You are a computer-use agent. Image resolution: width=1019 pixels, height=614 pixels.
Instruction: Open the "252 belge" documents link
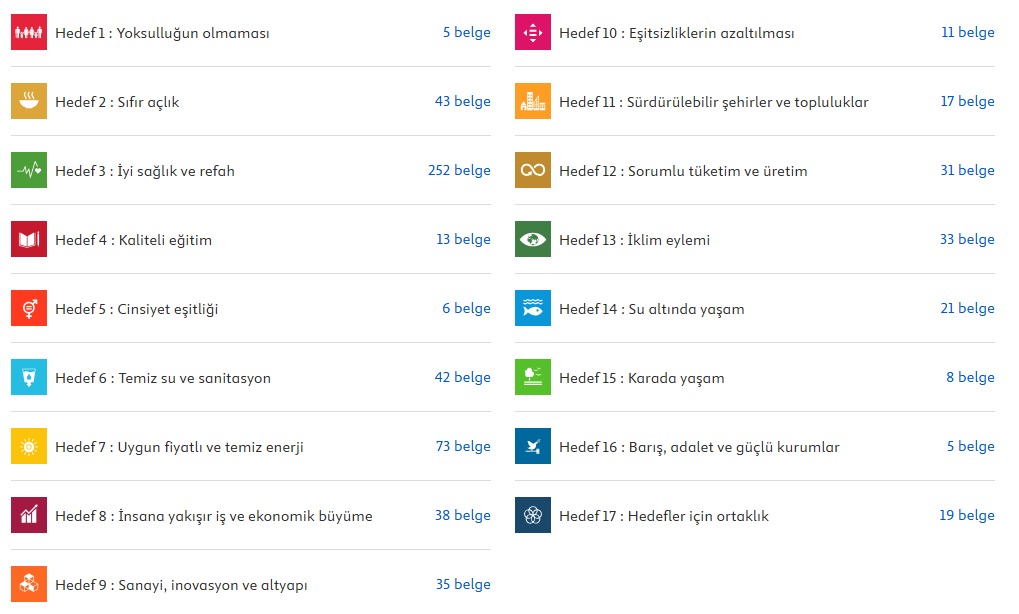[459, 170]
